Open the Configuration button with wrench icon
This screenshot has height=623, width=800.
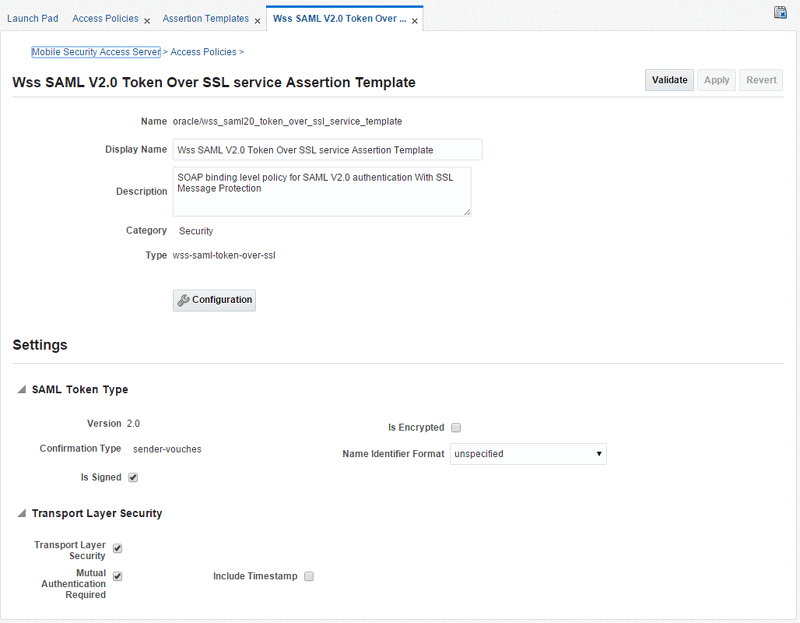click(214, 300)
